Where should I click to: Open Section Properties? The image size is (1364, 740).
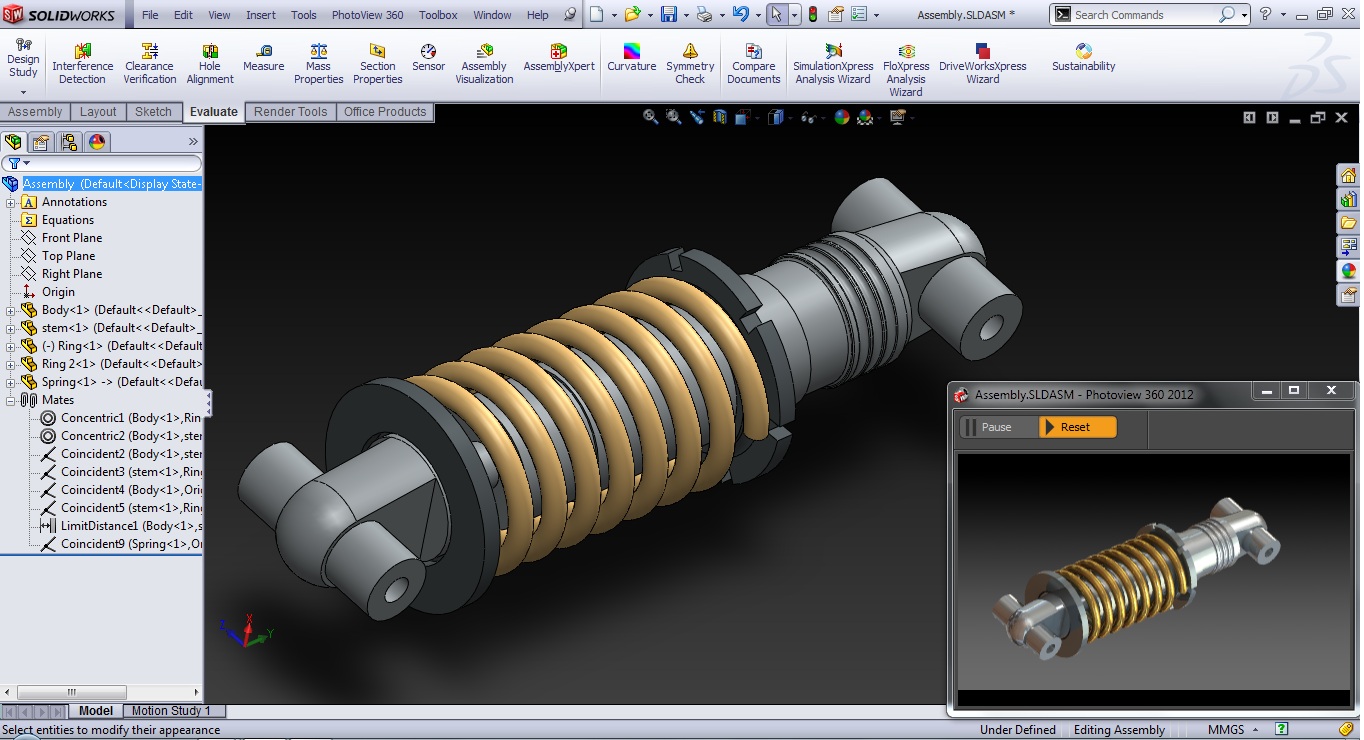pyautogui.click(x=378, y=64)
